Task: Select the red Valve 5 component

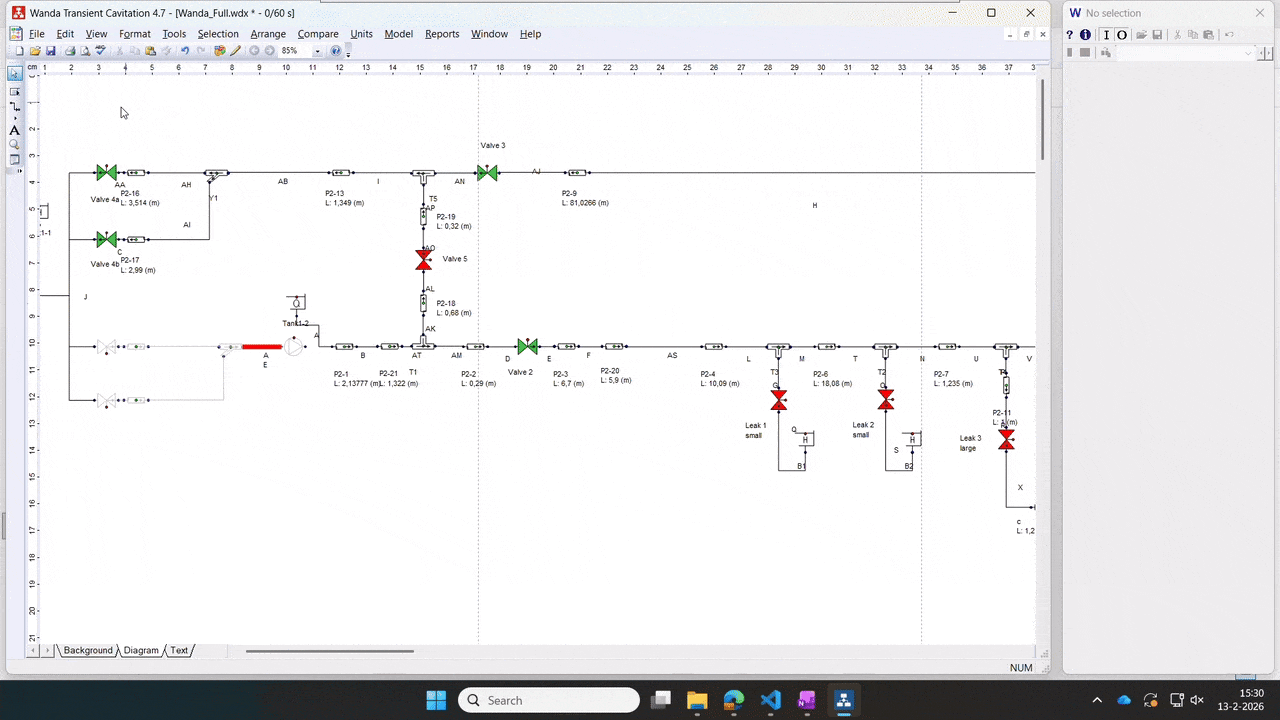Action: [x=424, y=260]
